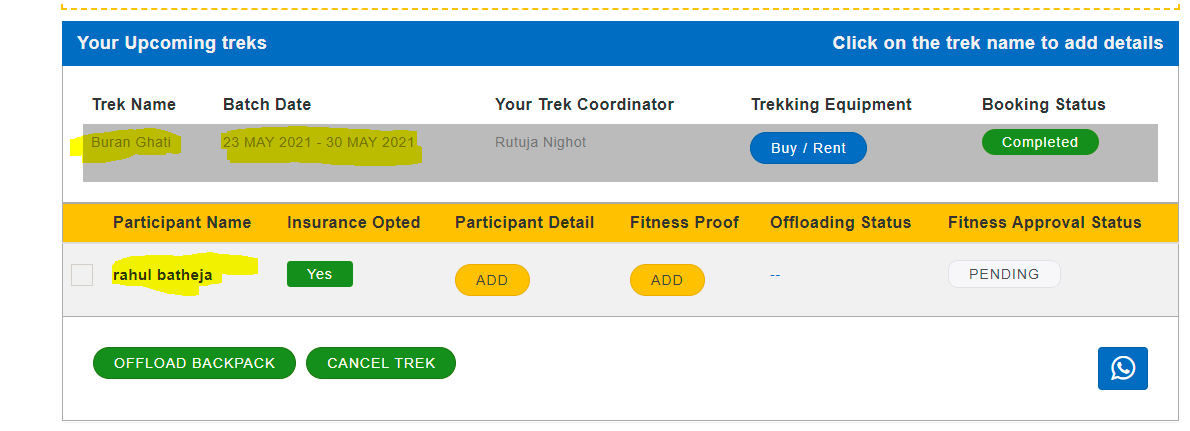The image size is (1190, 431).
Task: Click the Fitness Approval Status column header
Action: point(1044,222)
